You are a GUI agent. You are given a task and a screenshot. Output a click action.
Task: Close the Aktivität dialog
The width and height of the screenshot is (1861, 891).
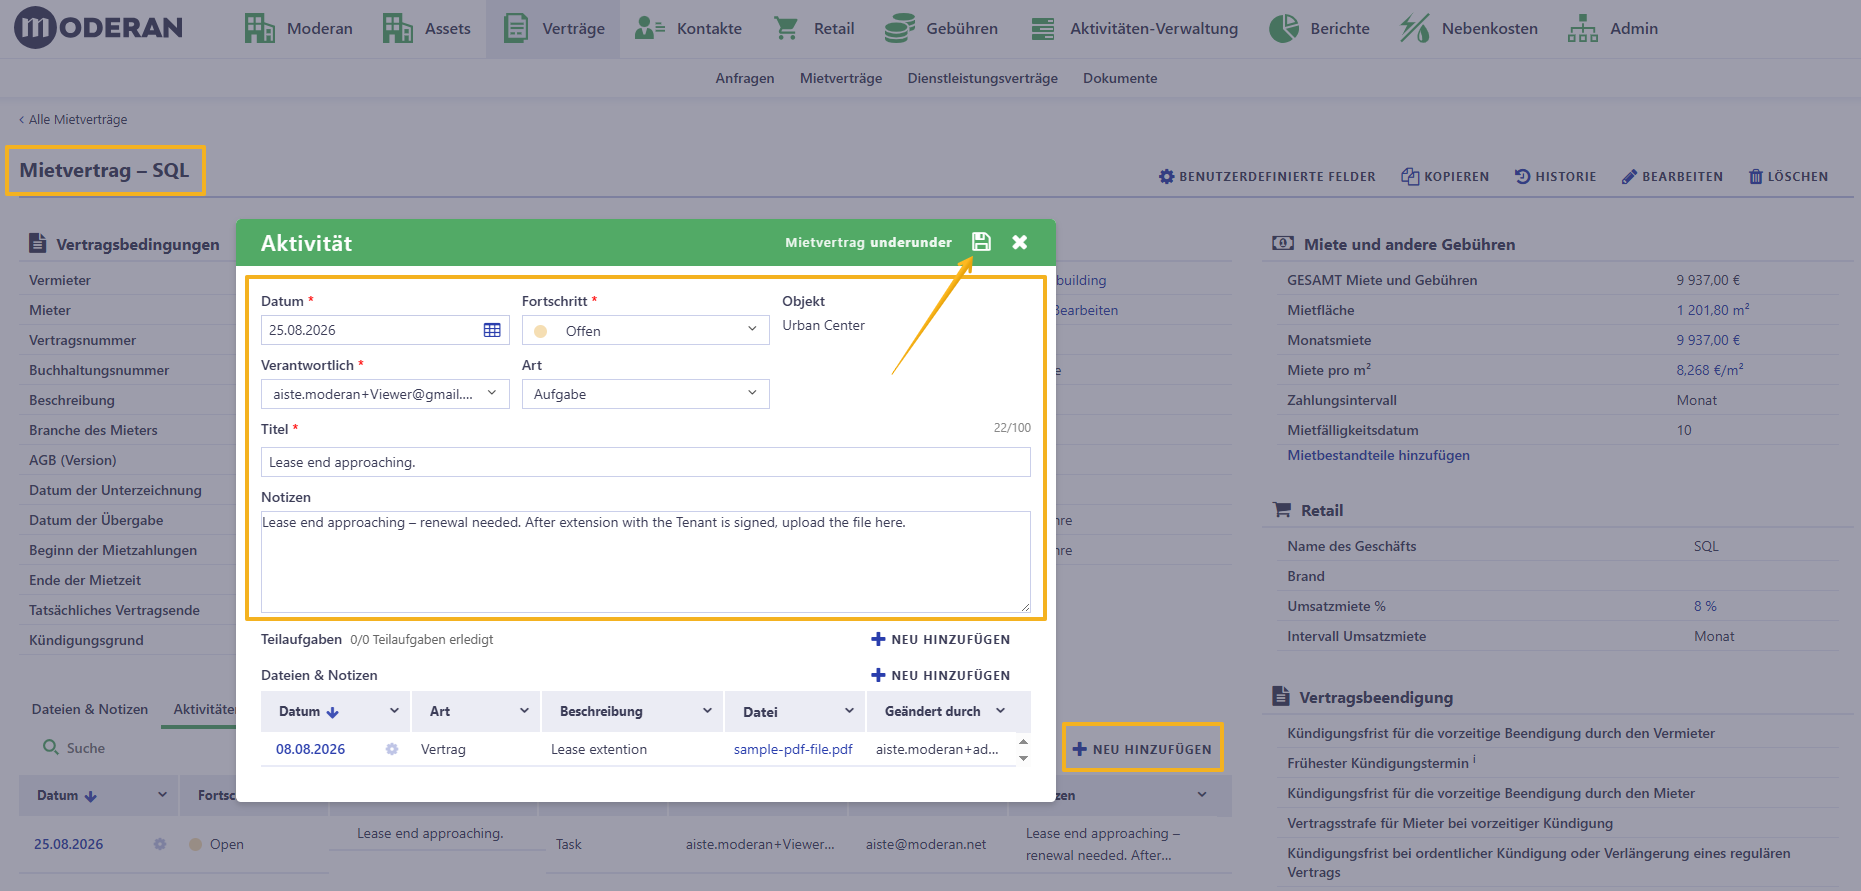coord(1019,242)
